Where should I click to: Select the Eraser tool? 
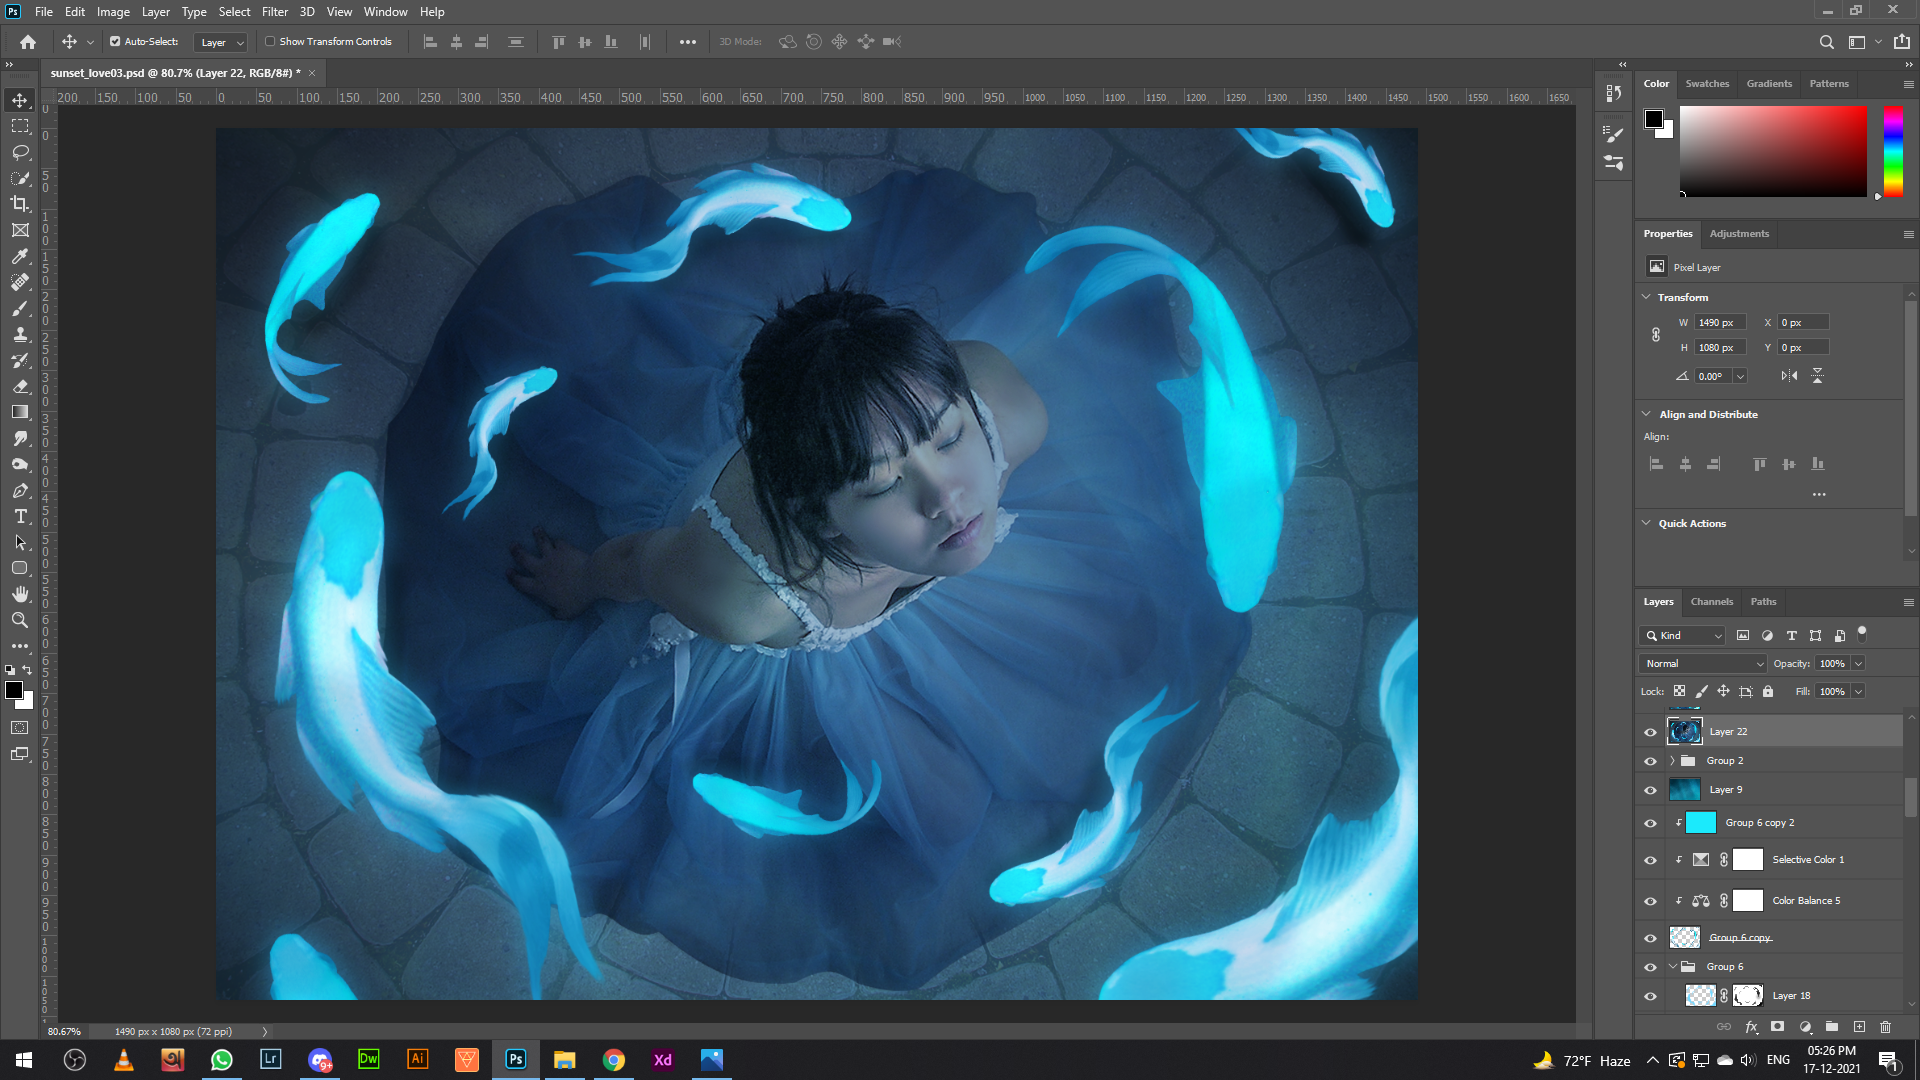coord(20,386)
